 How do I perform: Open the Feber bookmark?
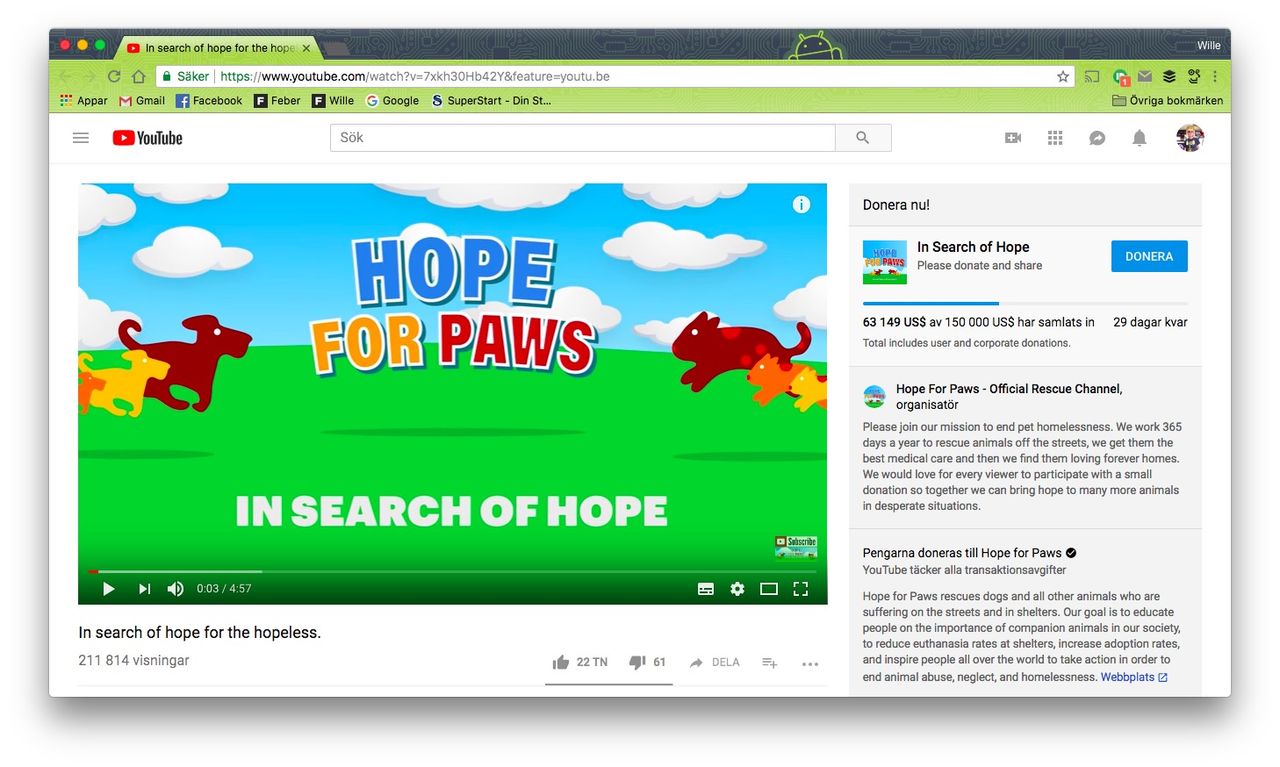click(277, 100)
